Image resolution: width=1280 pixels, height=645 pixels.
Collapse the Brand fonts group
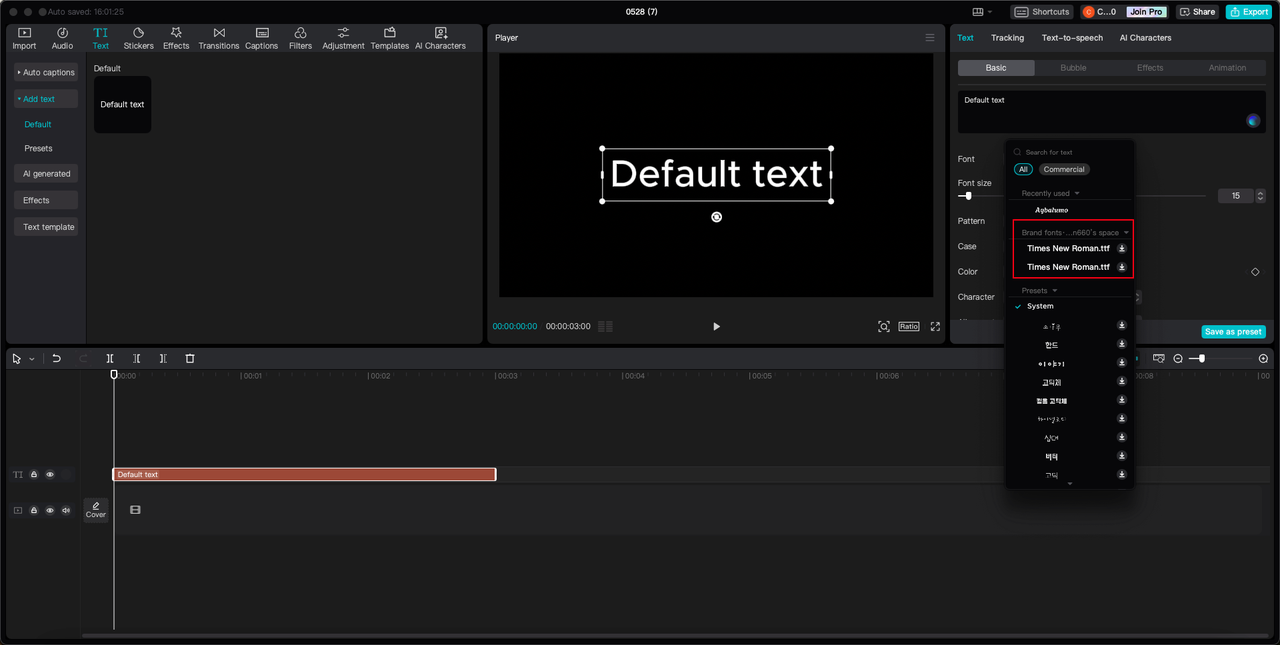(x=1126, y=233)
